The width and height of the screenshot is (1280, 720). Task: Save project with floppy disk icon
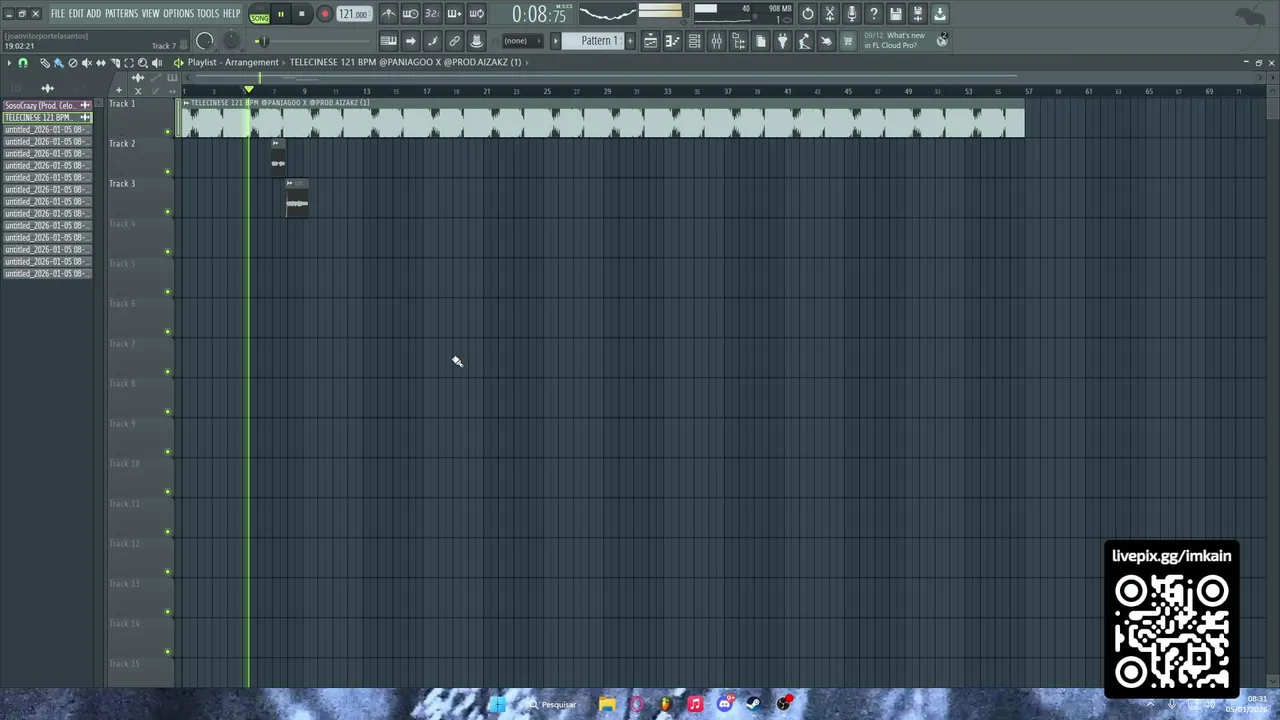896,14
